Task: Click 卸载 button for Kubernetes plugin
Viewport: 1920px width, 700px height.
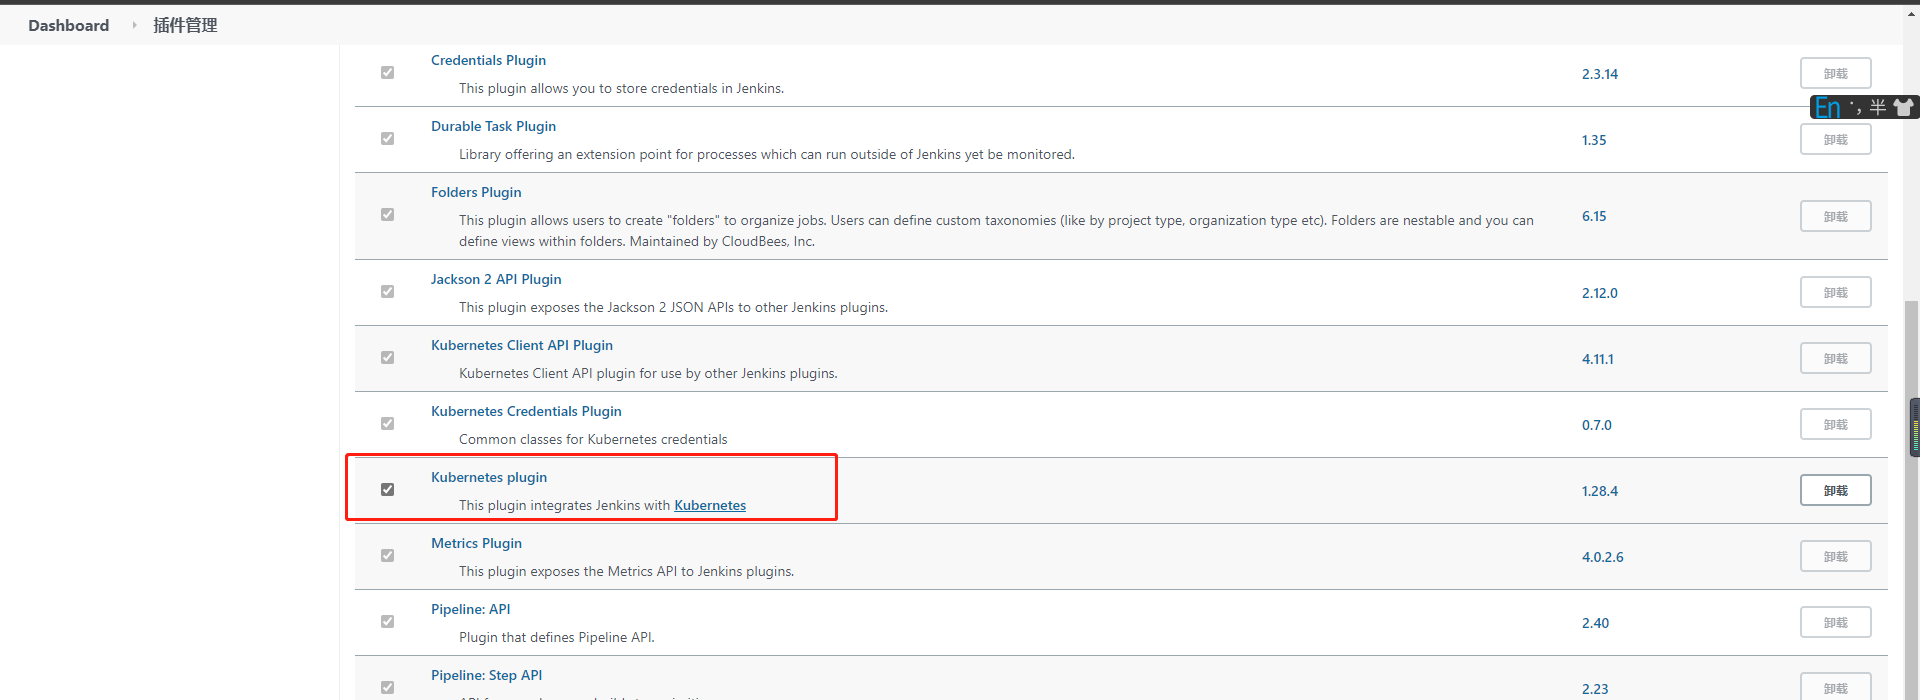Action: tap(1835, 491)
